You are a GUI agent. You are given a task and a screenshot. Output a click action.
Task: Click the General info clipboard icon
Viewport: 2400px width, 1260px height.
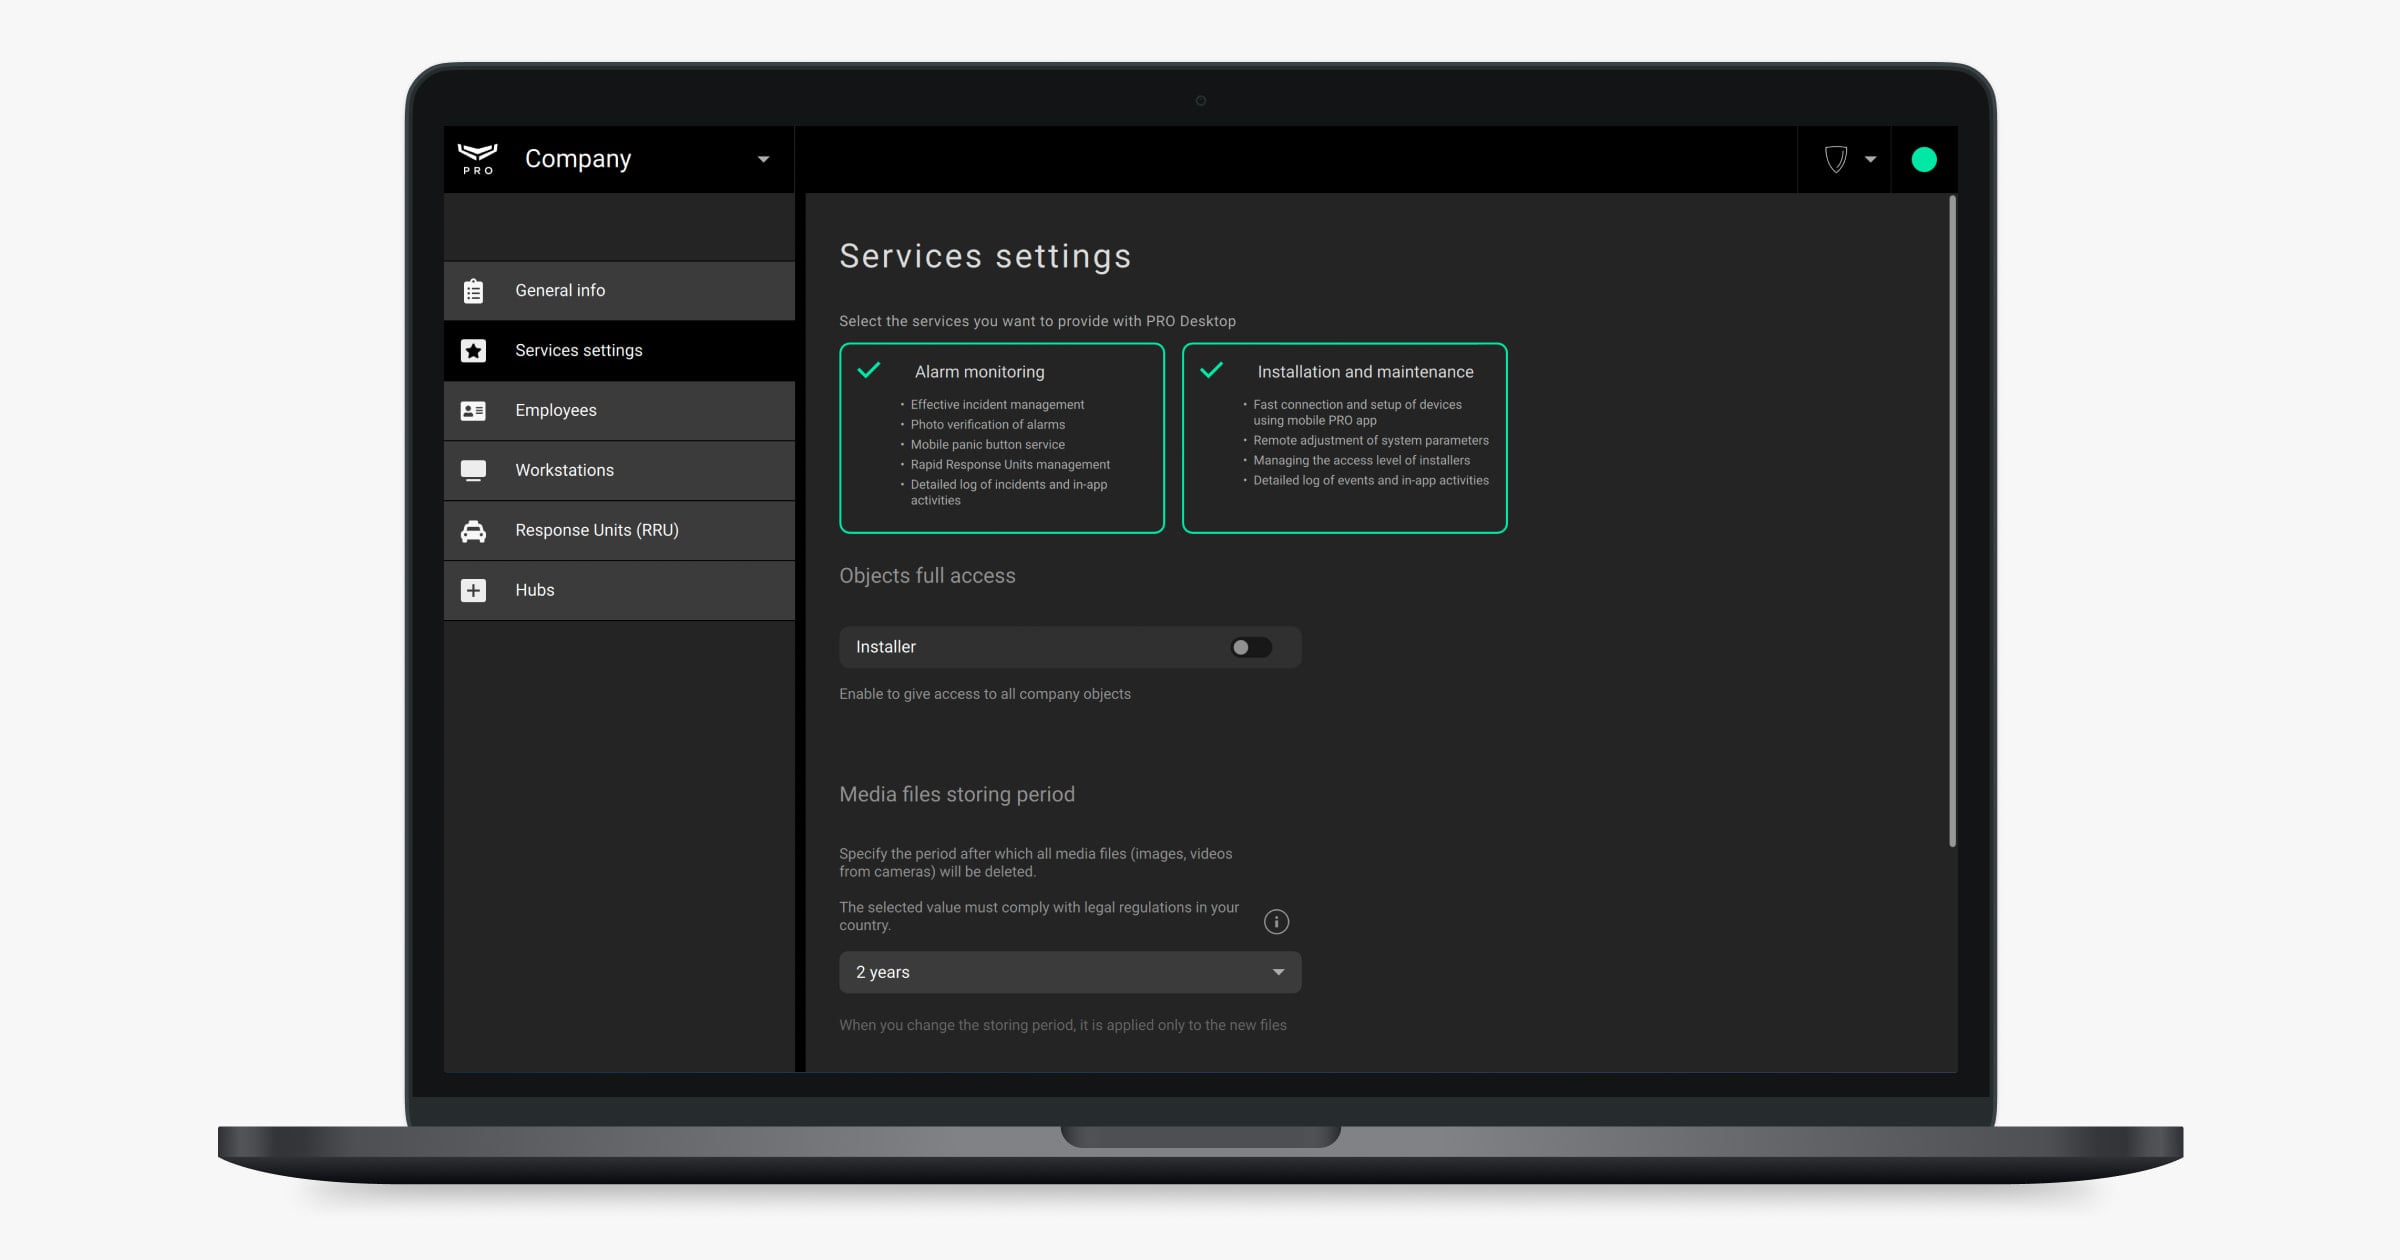coord(473,291)
